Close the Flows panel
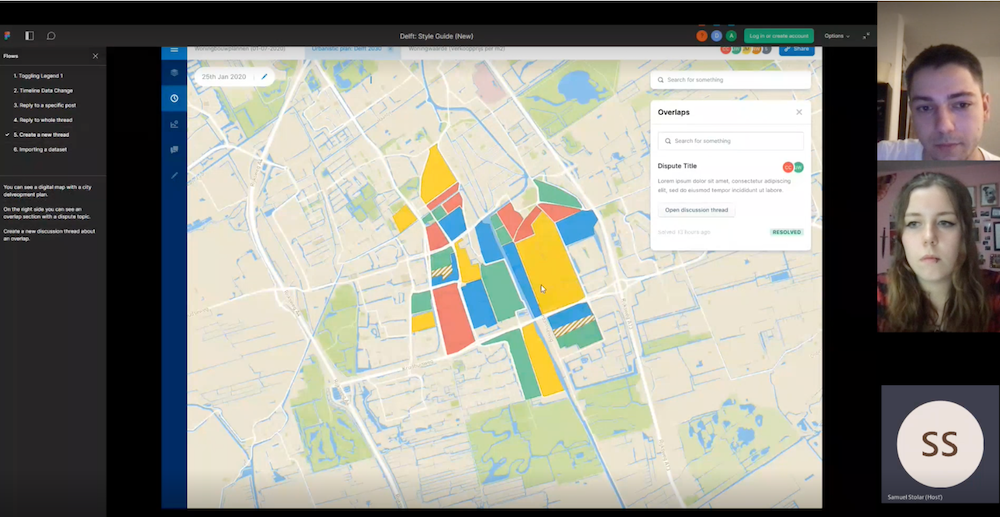 pyautogui.click(x=95, y=56)
